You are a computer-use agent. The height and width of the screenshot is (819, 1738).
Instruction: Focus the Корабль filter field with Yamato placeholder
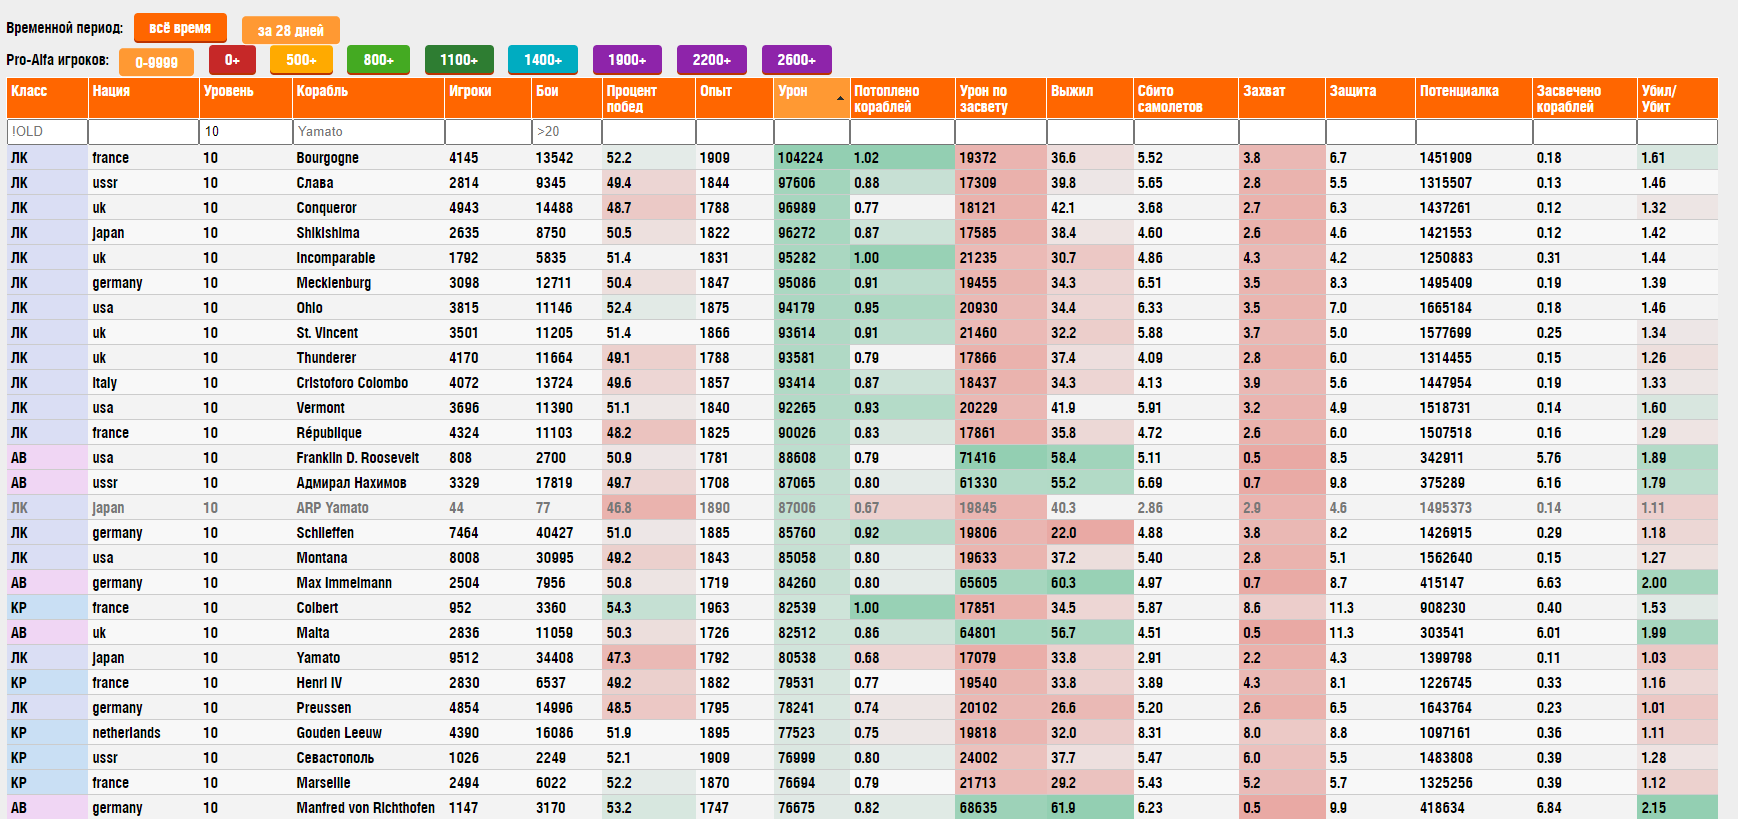click(x=369, y=131)
